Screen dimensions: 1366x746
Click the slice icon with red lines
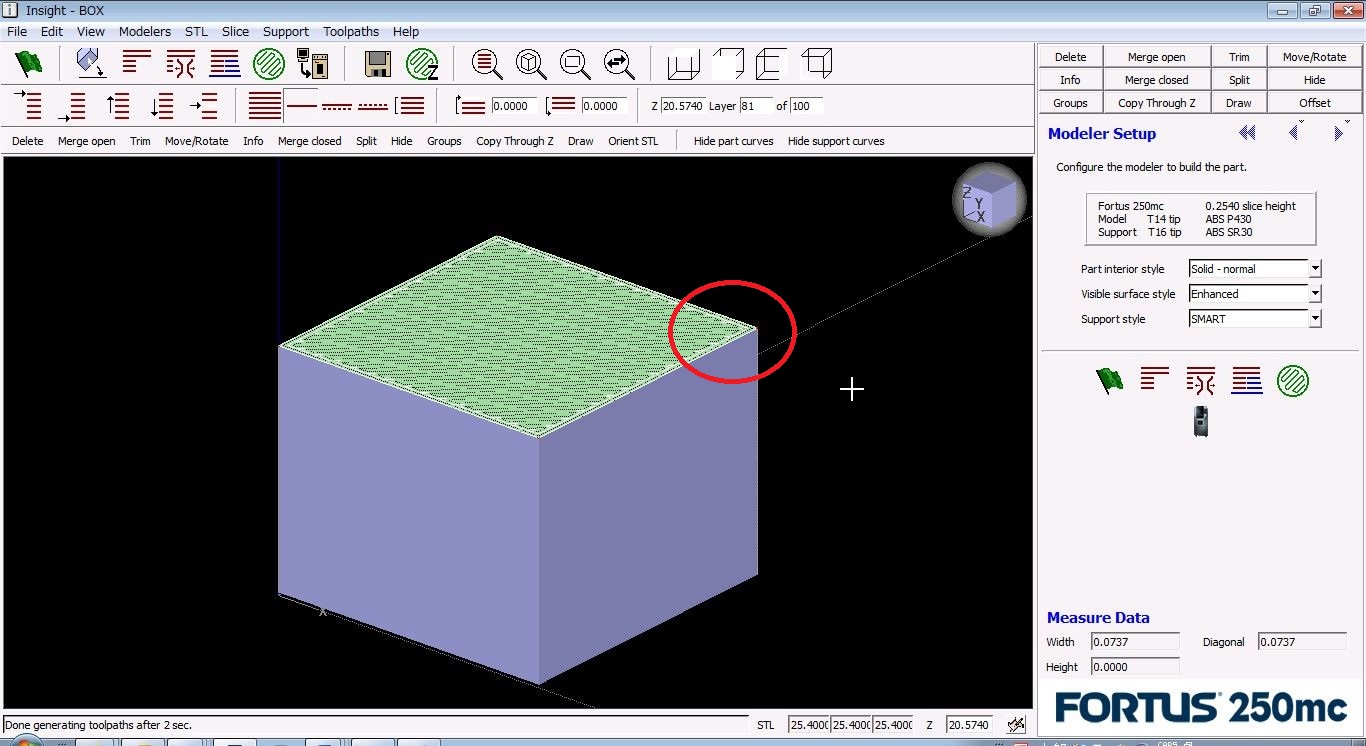click(x=137, y=63)
